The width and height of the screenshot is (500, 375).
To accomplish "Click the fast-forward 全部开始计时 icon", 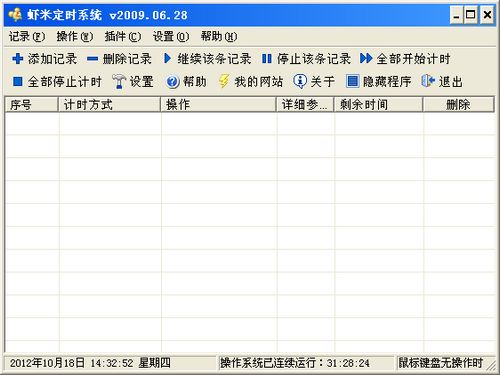I will (366, 59).
